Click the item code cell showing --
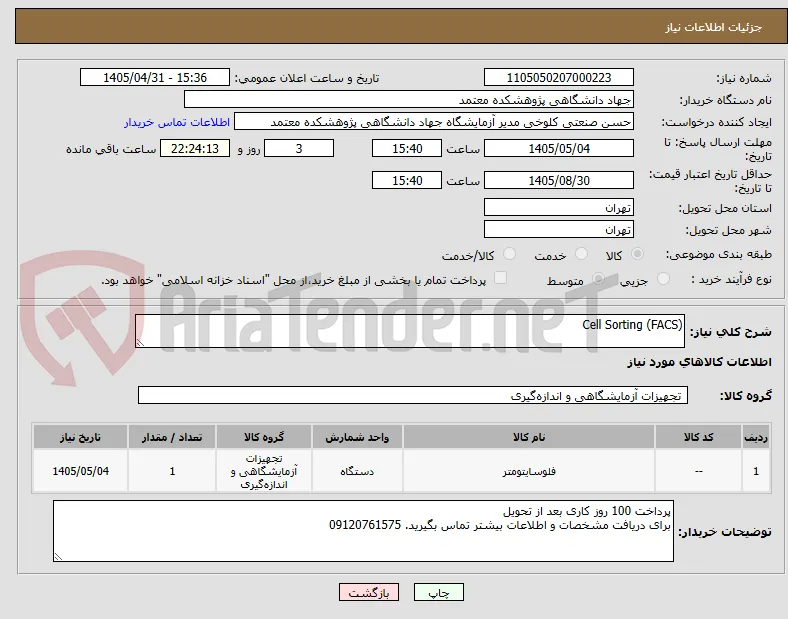This screenshot has height=619, width=788. click(x=698, y=471)
